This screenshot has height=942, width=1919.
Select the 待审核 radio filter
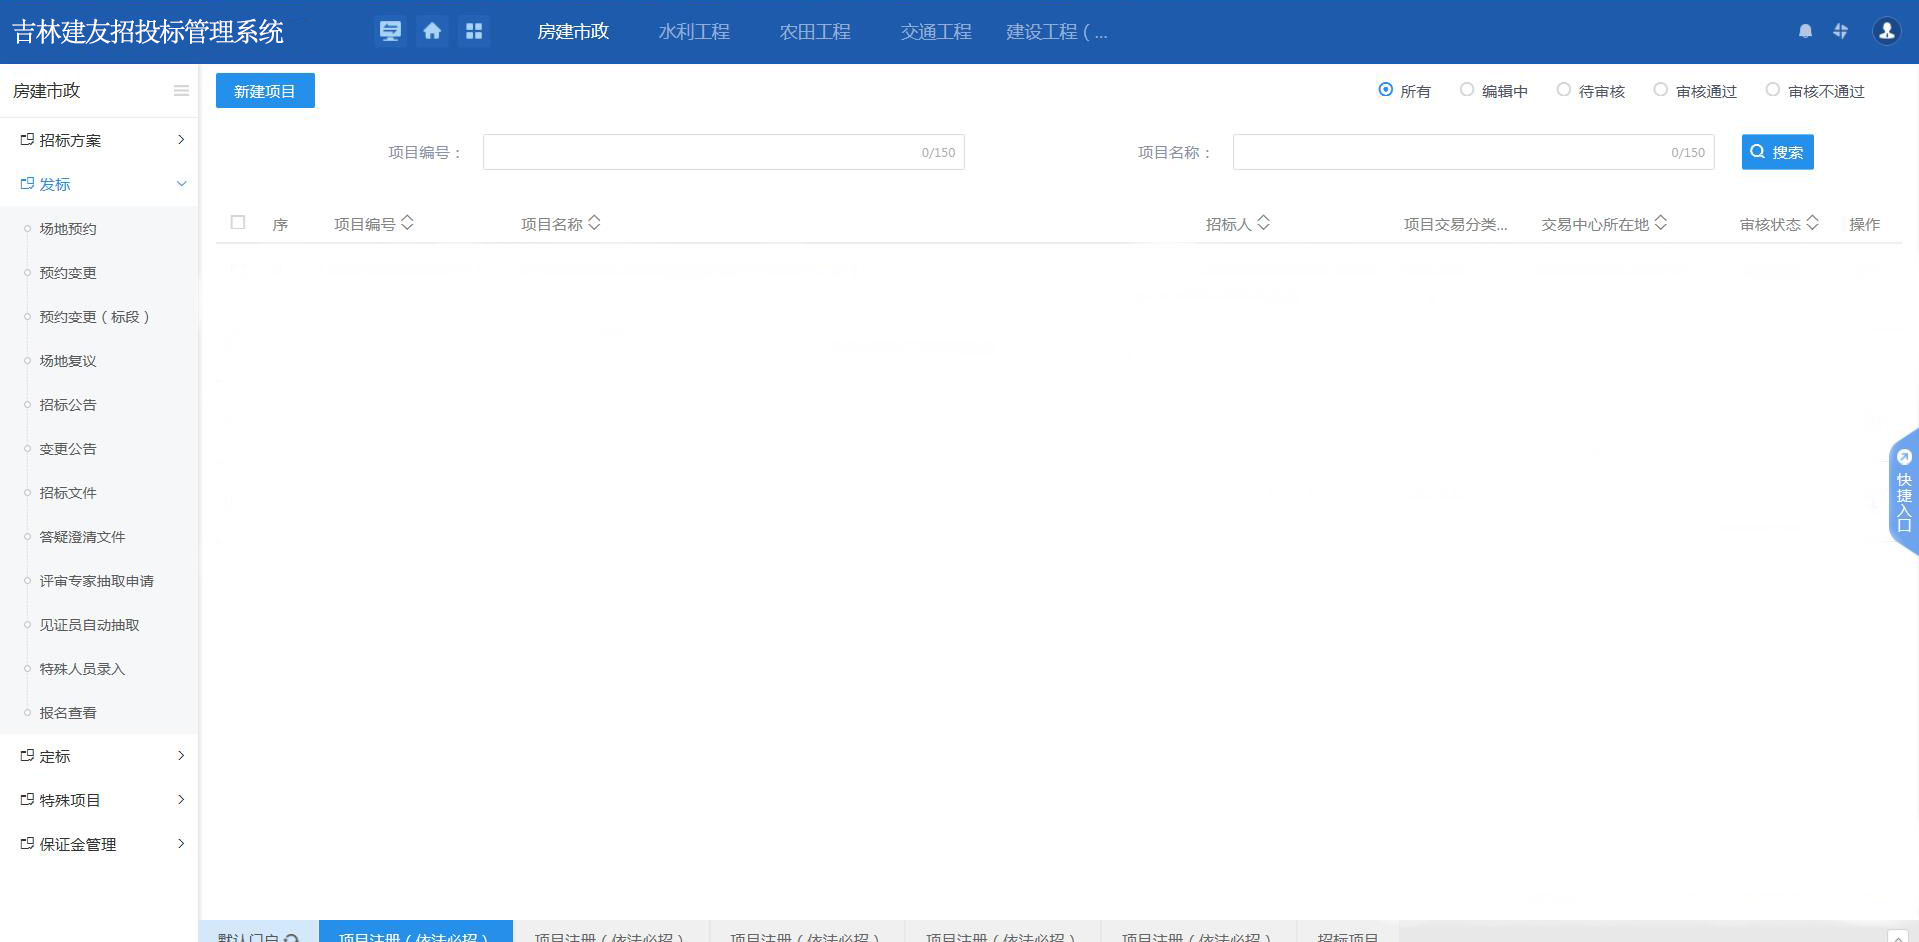pos(1564,90)
